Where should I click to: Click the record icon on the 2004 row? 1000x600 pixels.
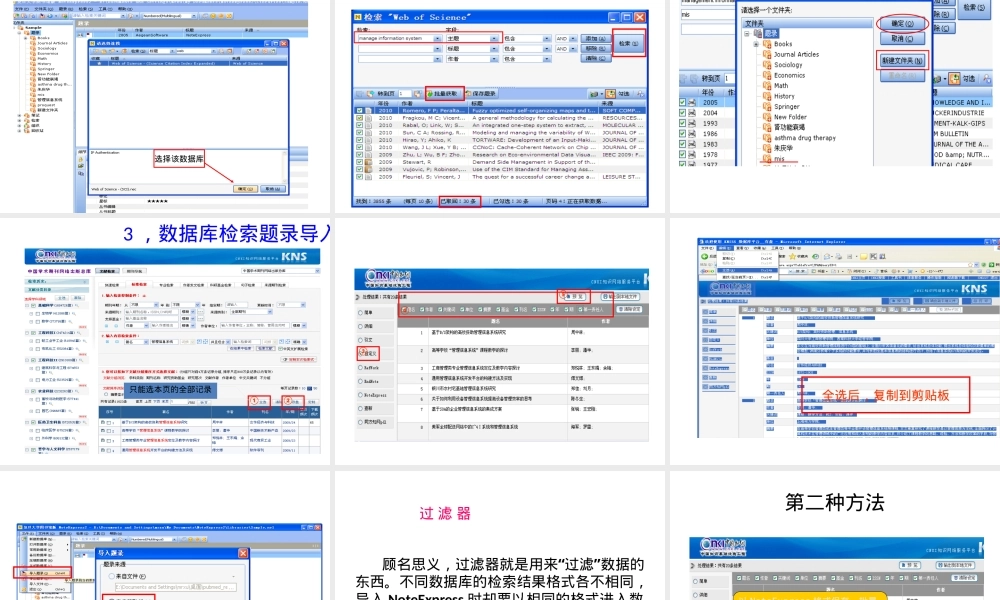pos(692,113)
